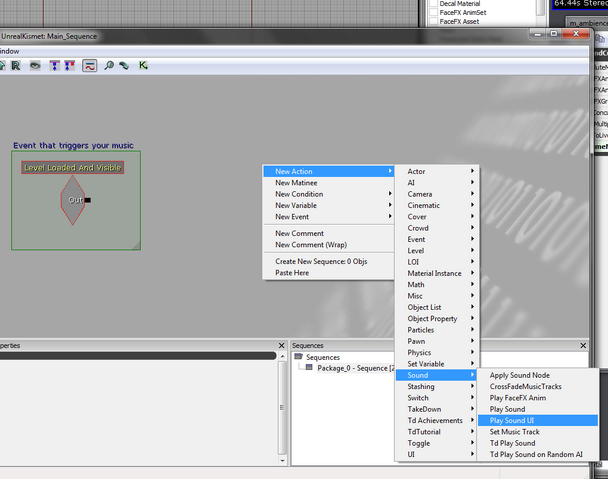This screenshot has width=608, height=479.
Task: Open the Set Variable category
Action: click(437, 364)
